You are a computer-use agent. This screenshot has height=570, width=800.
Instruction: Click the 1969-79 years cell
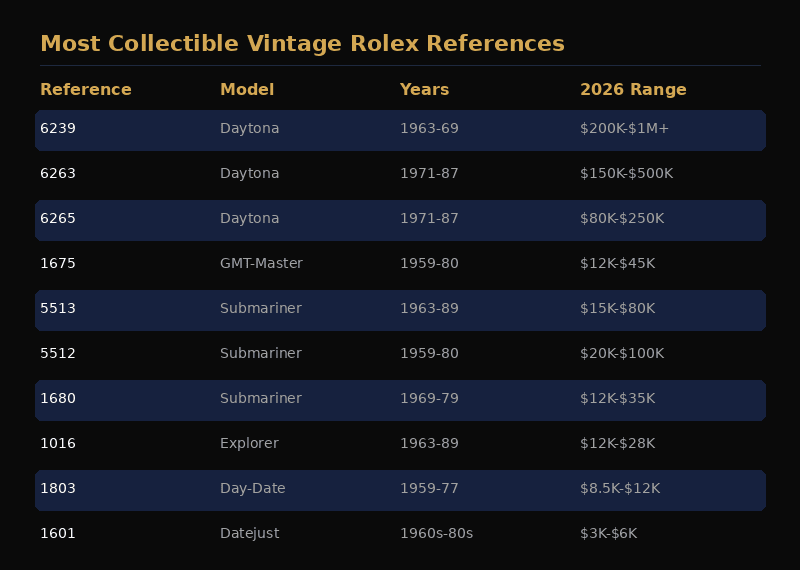click(x=429, y=398)
